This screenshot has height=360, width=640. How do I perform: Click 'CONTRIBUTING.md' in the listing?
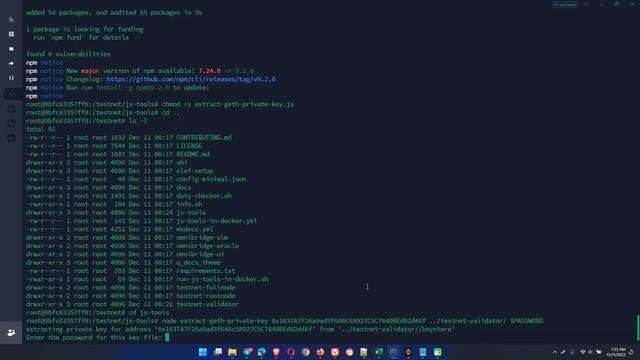pos(204,138)
